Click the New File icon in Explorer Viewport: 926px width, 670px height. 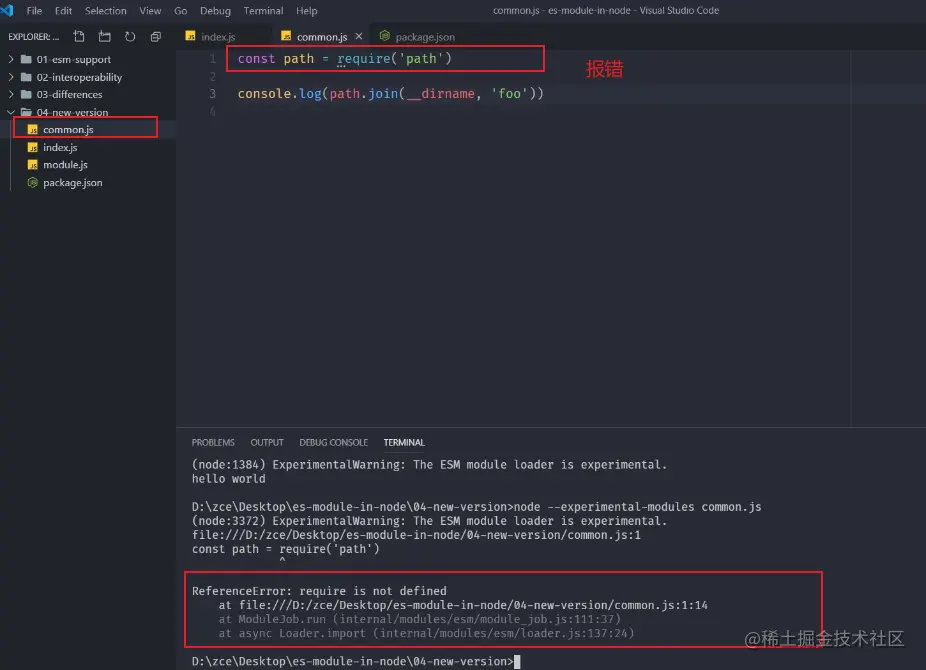coord(79,37)
